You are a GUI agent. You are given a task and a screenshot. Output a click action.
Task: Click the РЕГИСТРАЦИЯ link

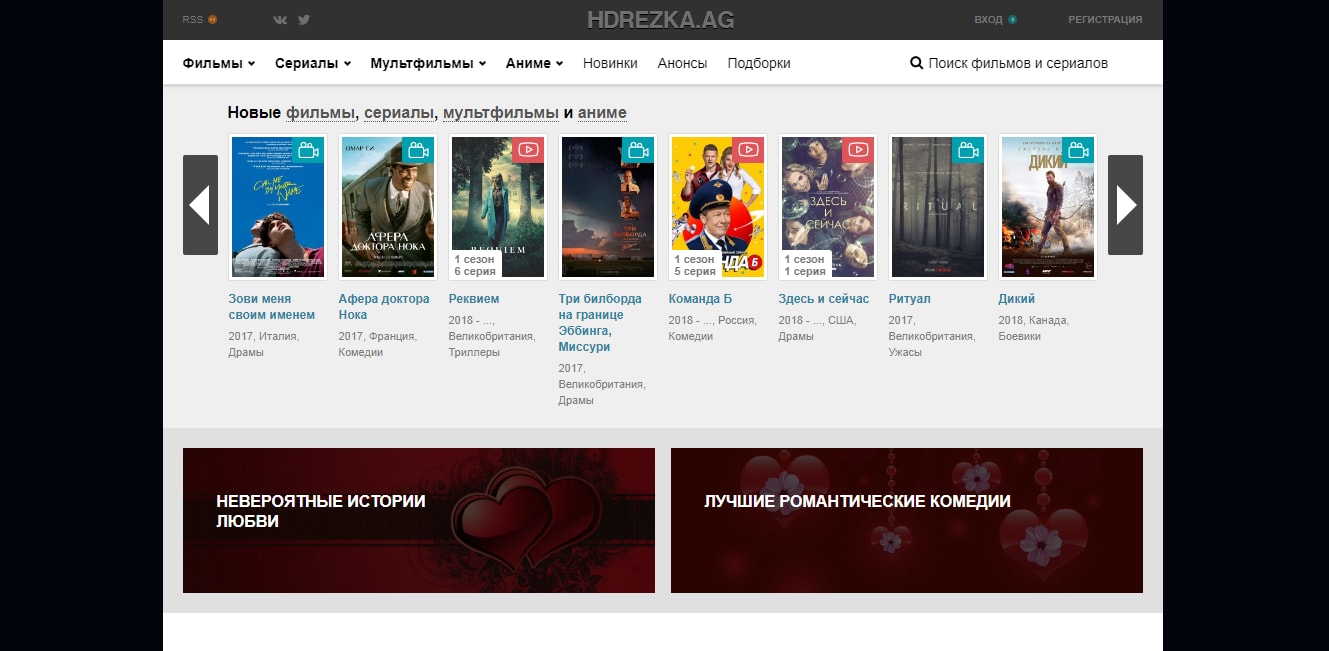click(x=1105, y=20)
